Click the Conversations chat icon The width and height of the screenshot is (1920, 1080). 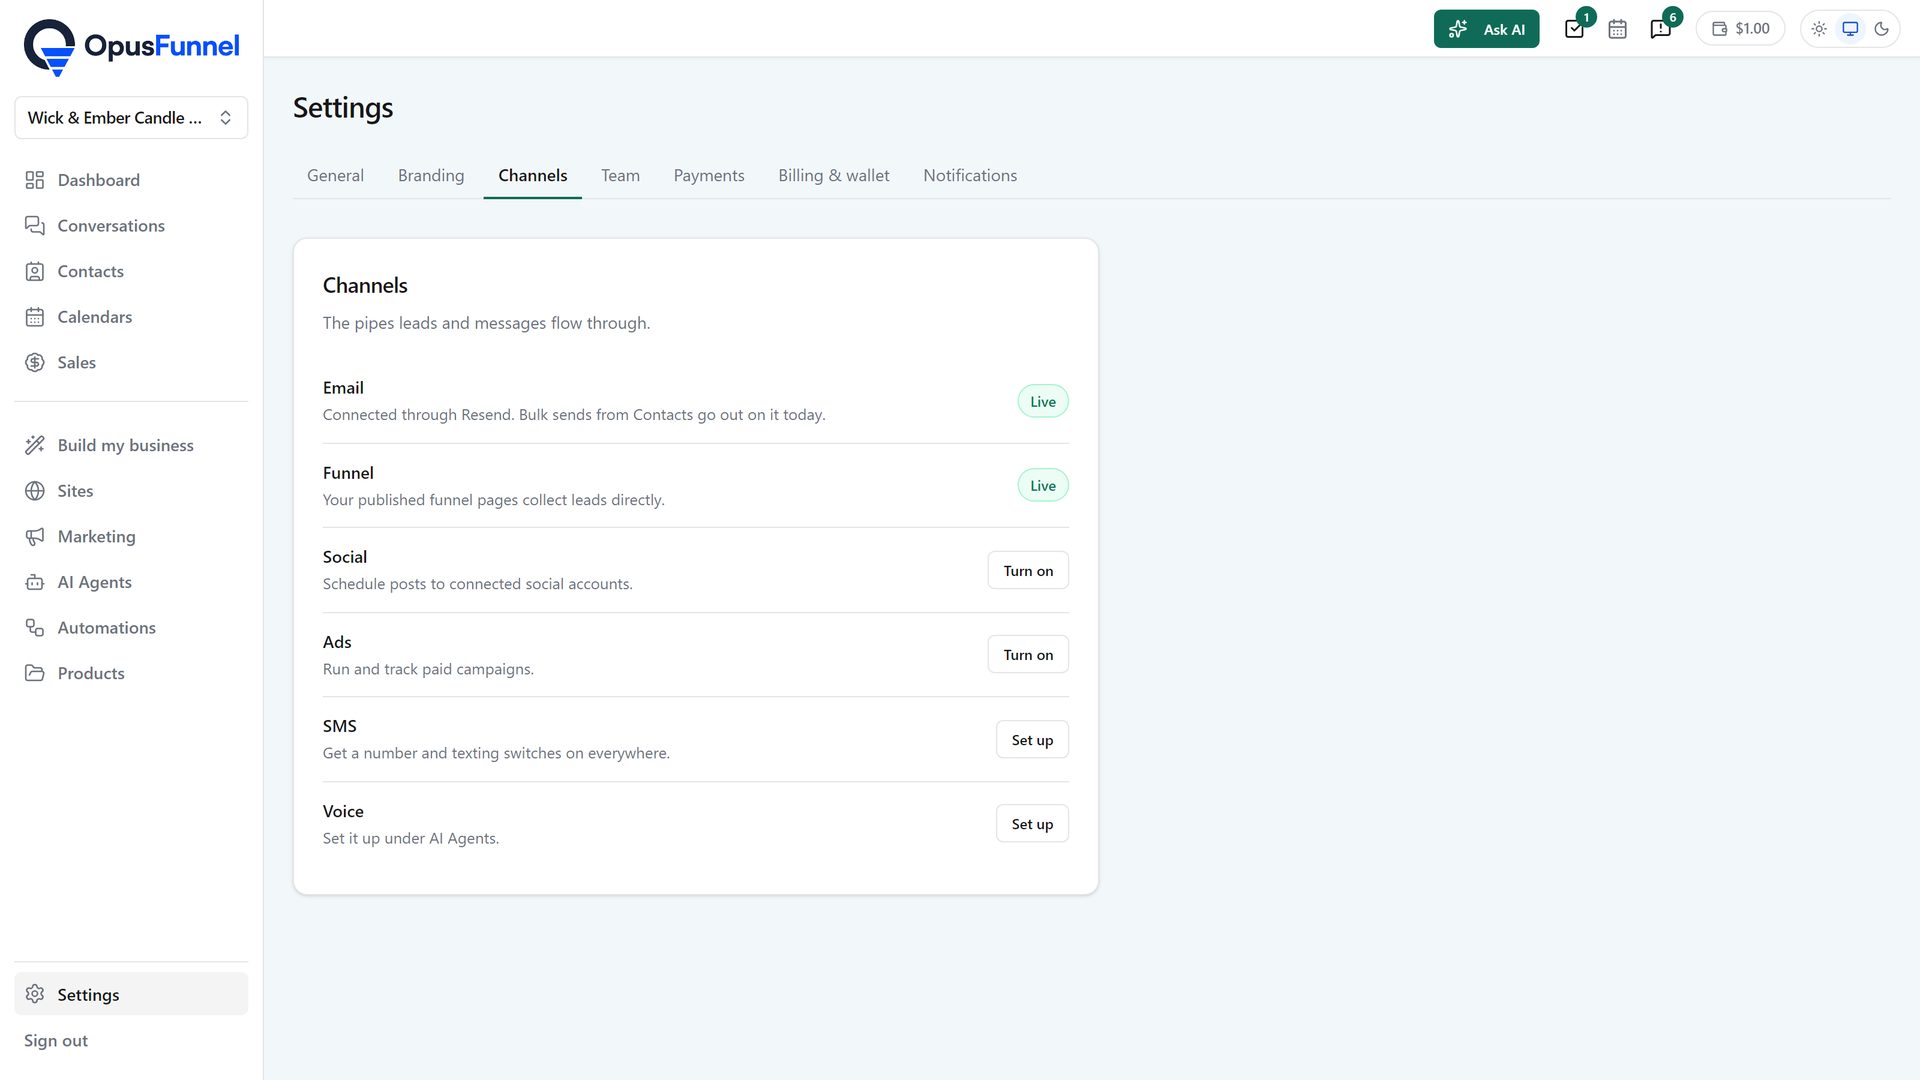tap(35, 226)
